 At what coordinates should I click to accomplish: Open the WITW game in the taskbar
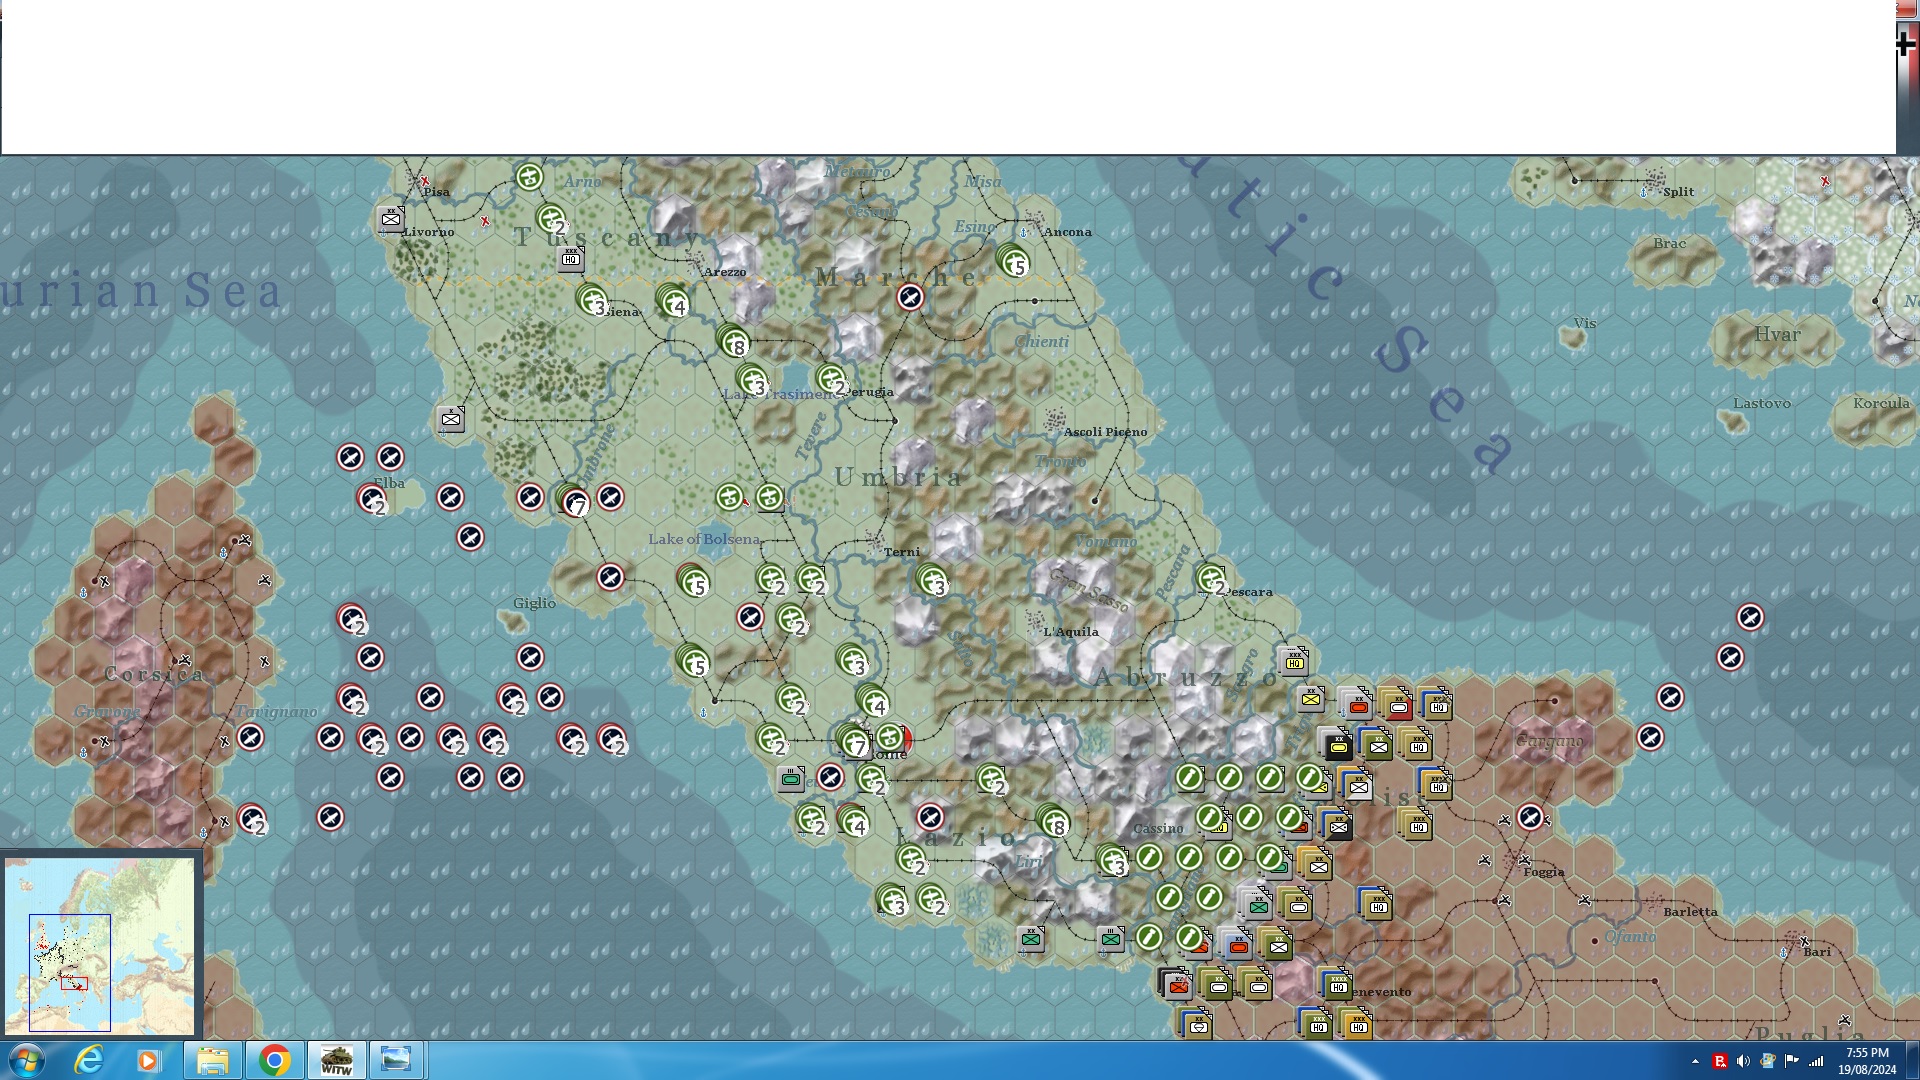click(336, 1060)
